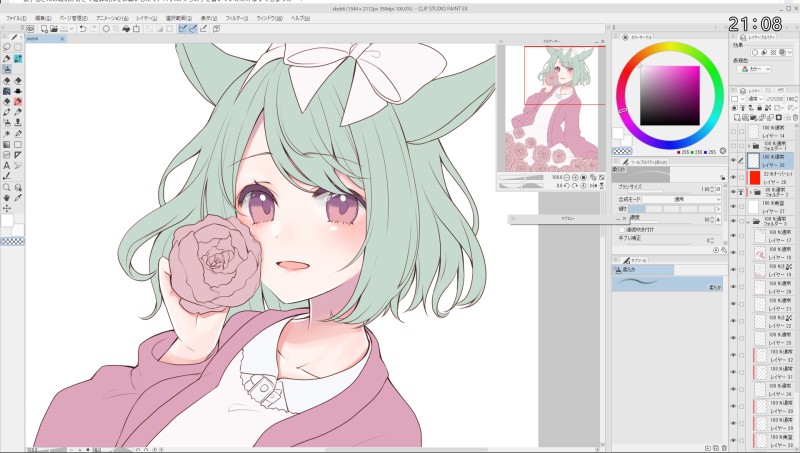This screenshot has width=800, height=453.
Task: Click the Navigator panel thumbnail
Action: point(552,109)
